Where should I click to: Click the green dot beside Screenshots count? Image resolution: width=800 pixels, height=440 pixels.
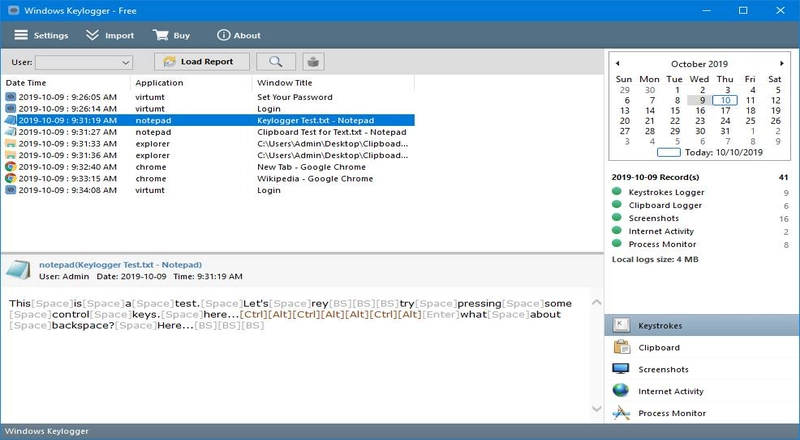tap(617, 217)
